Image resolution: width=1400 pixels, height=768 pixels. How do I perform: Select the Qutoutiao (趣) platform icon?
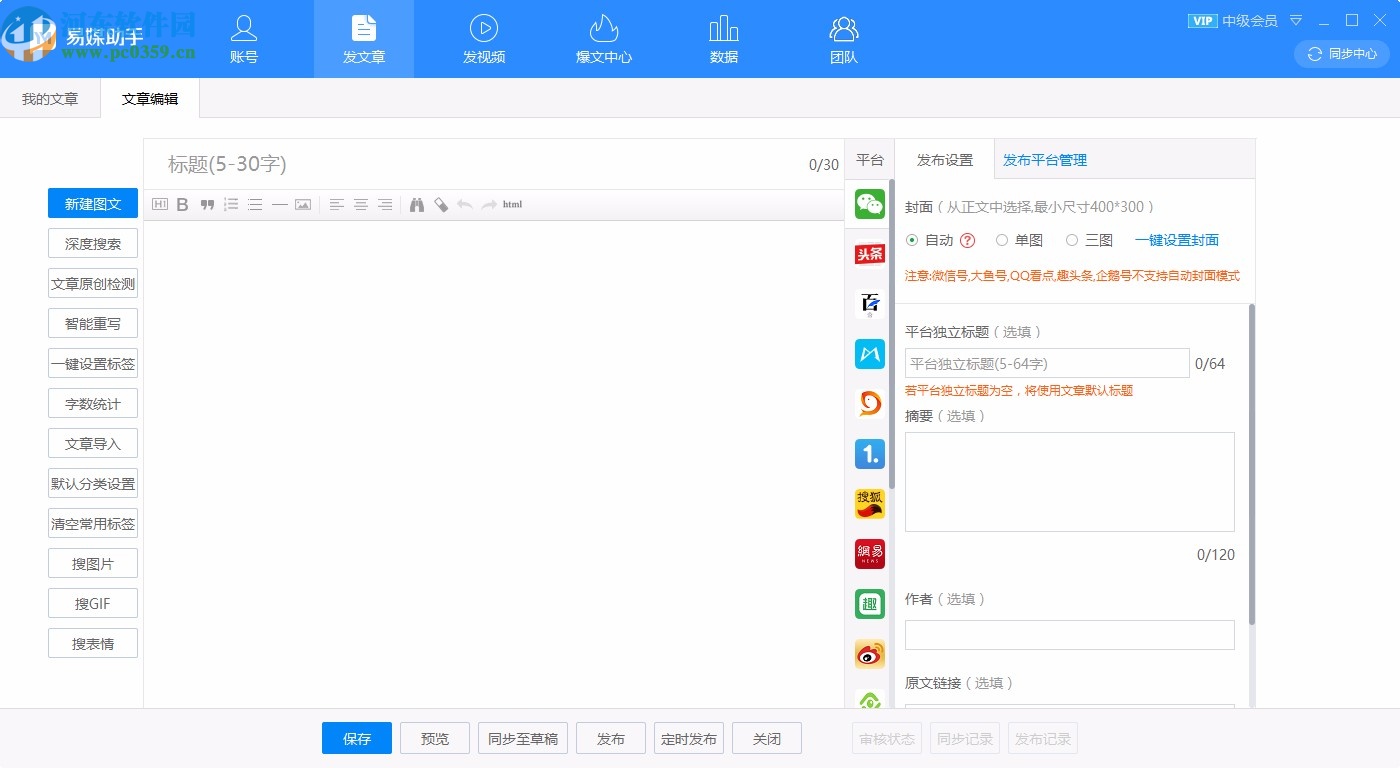pyautogui.click(x=869, y=604)
